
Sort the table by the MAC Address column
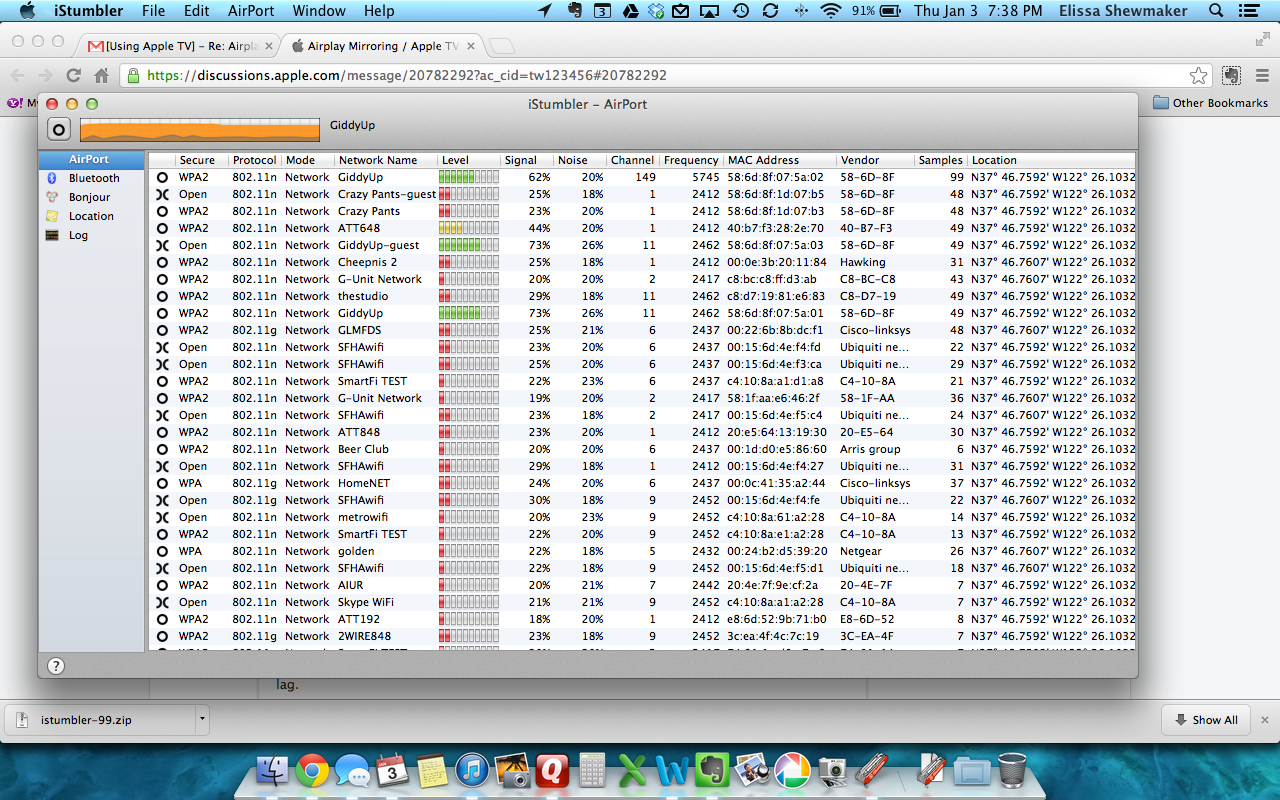(780, 160)
